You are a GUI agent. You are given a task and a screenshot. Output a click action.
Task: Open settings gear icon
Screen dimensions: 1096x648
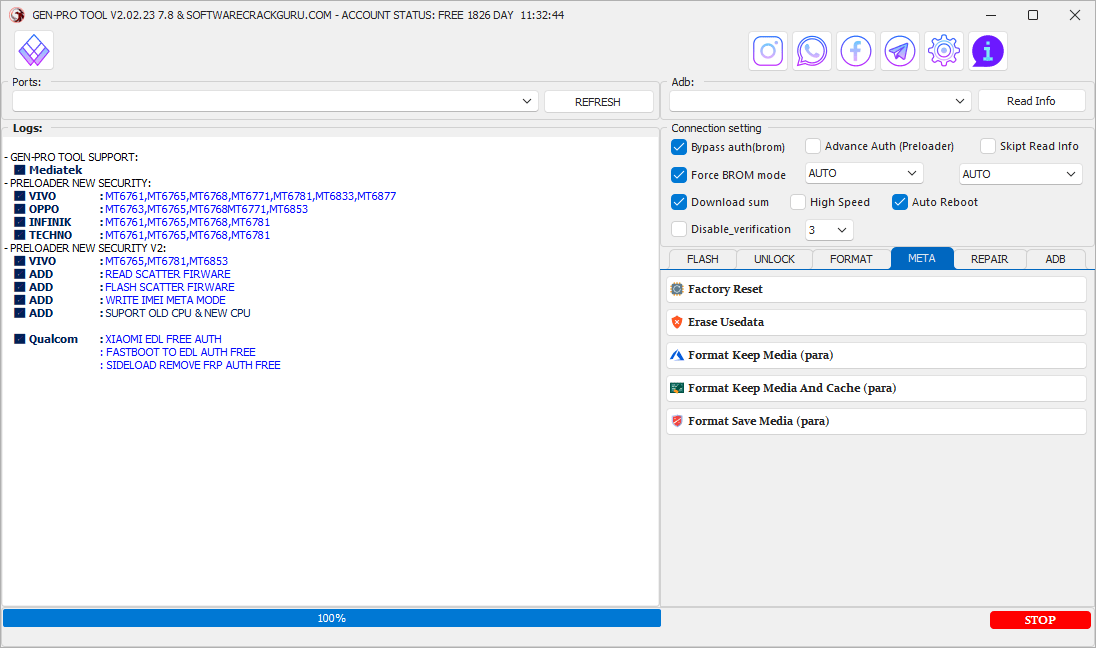[944, 51]
